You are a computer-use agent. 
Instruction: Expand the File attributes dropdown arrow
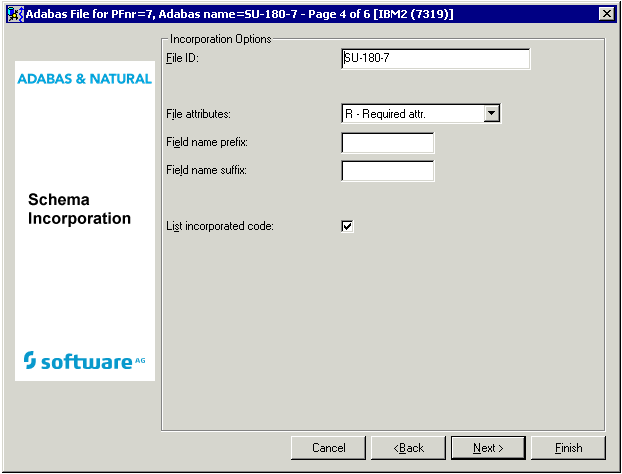coord(491,114)
